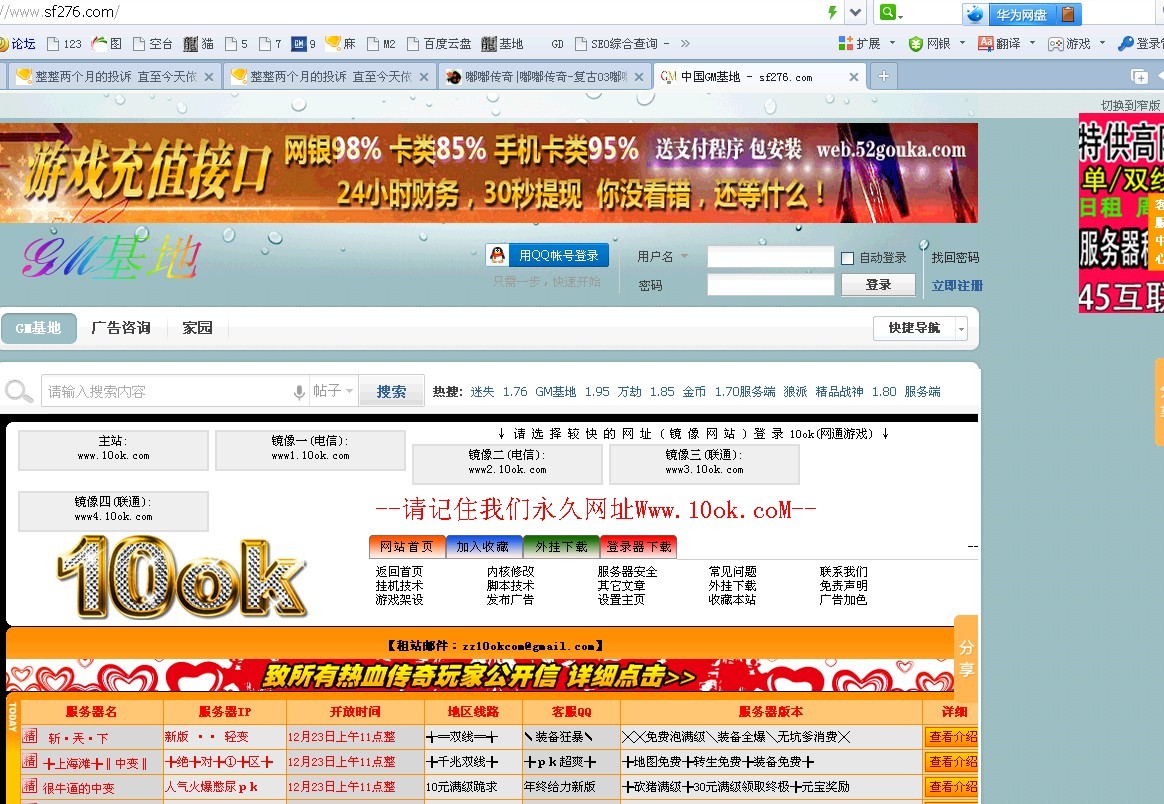1164x804 pixels.
Task: Expand the bookmarks overflow chevron
Action: (x=684, y=44)
